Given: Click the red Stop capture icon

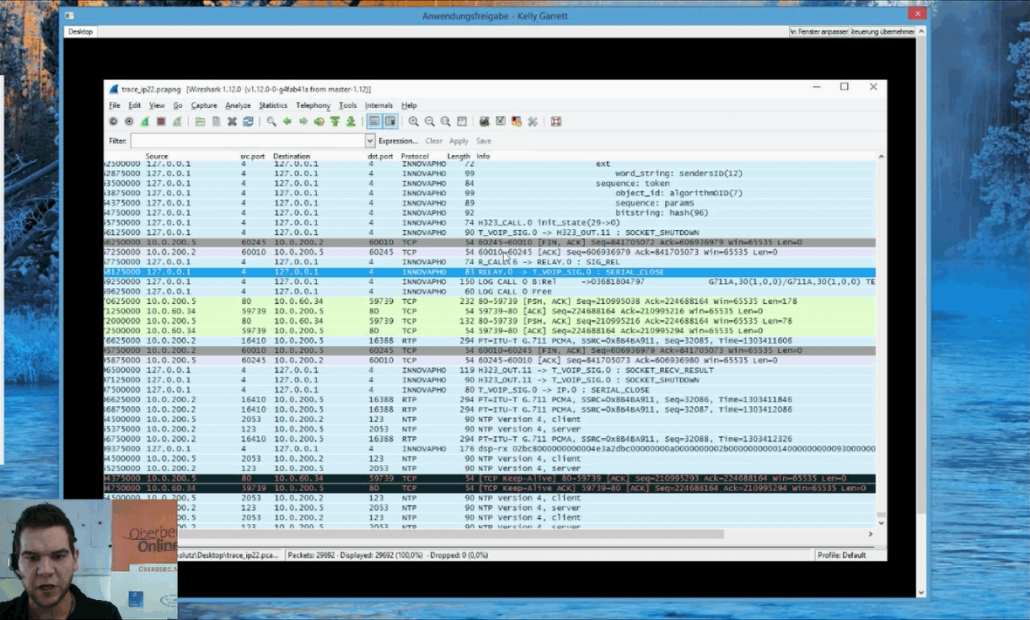Looking at the screenshot, I should coord(160,121).
